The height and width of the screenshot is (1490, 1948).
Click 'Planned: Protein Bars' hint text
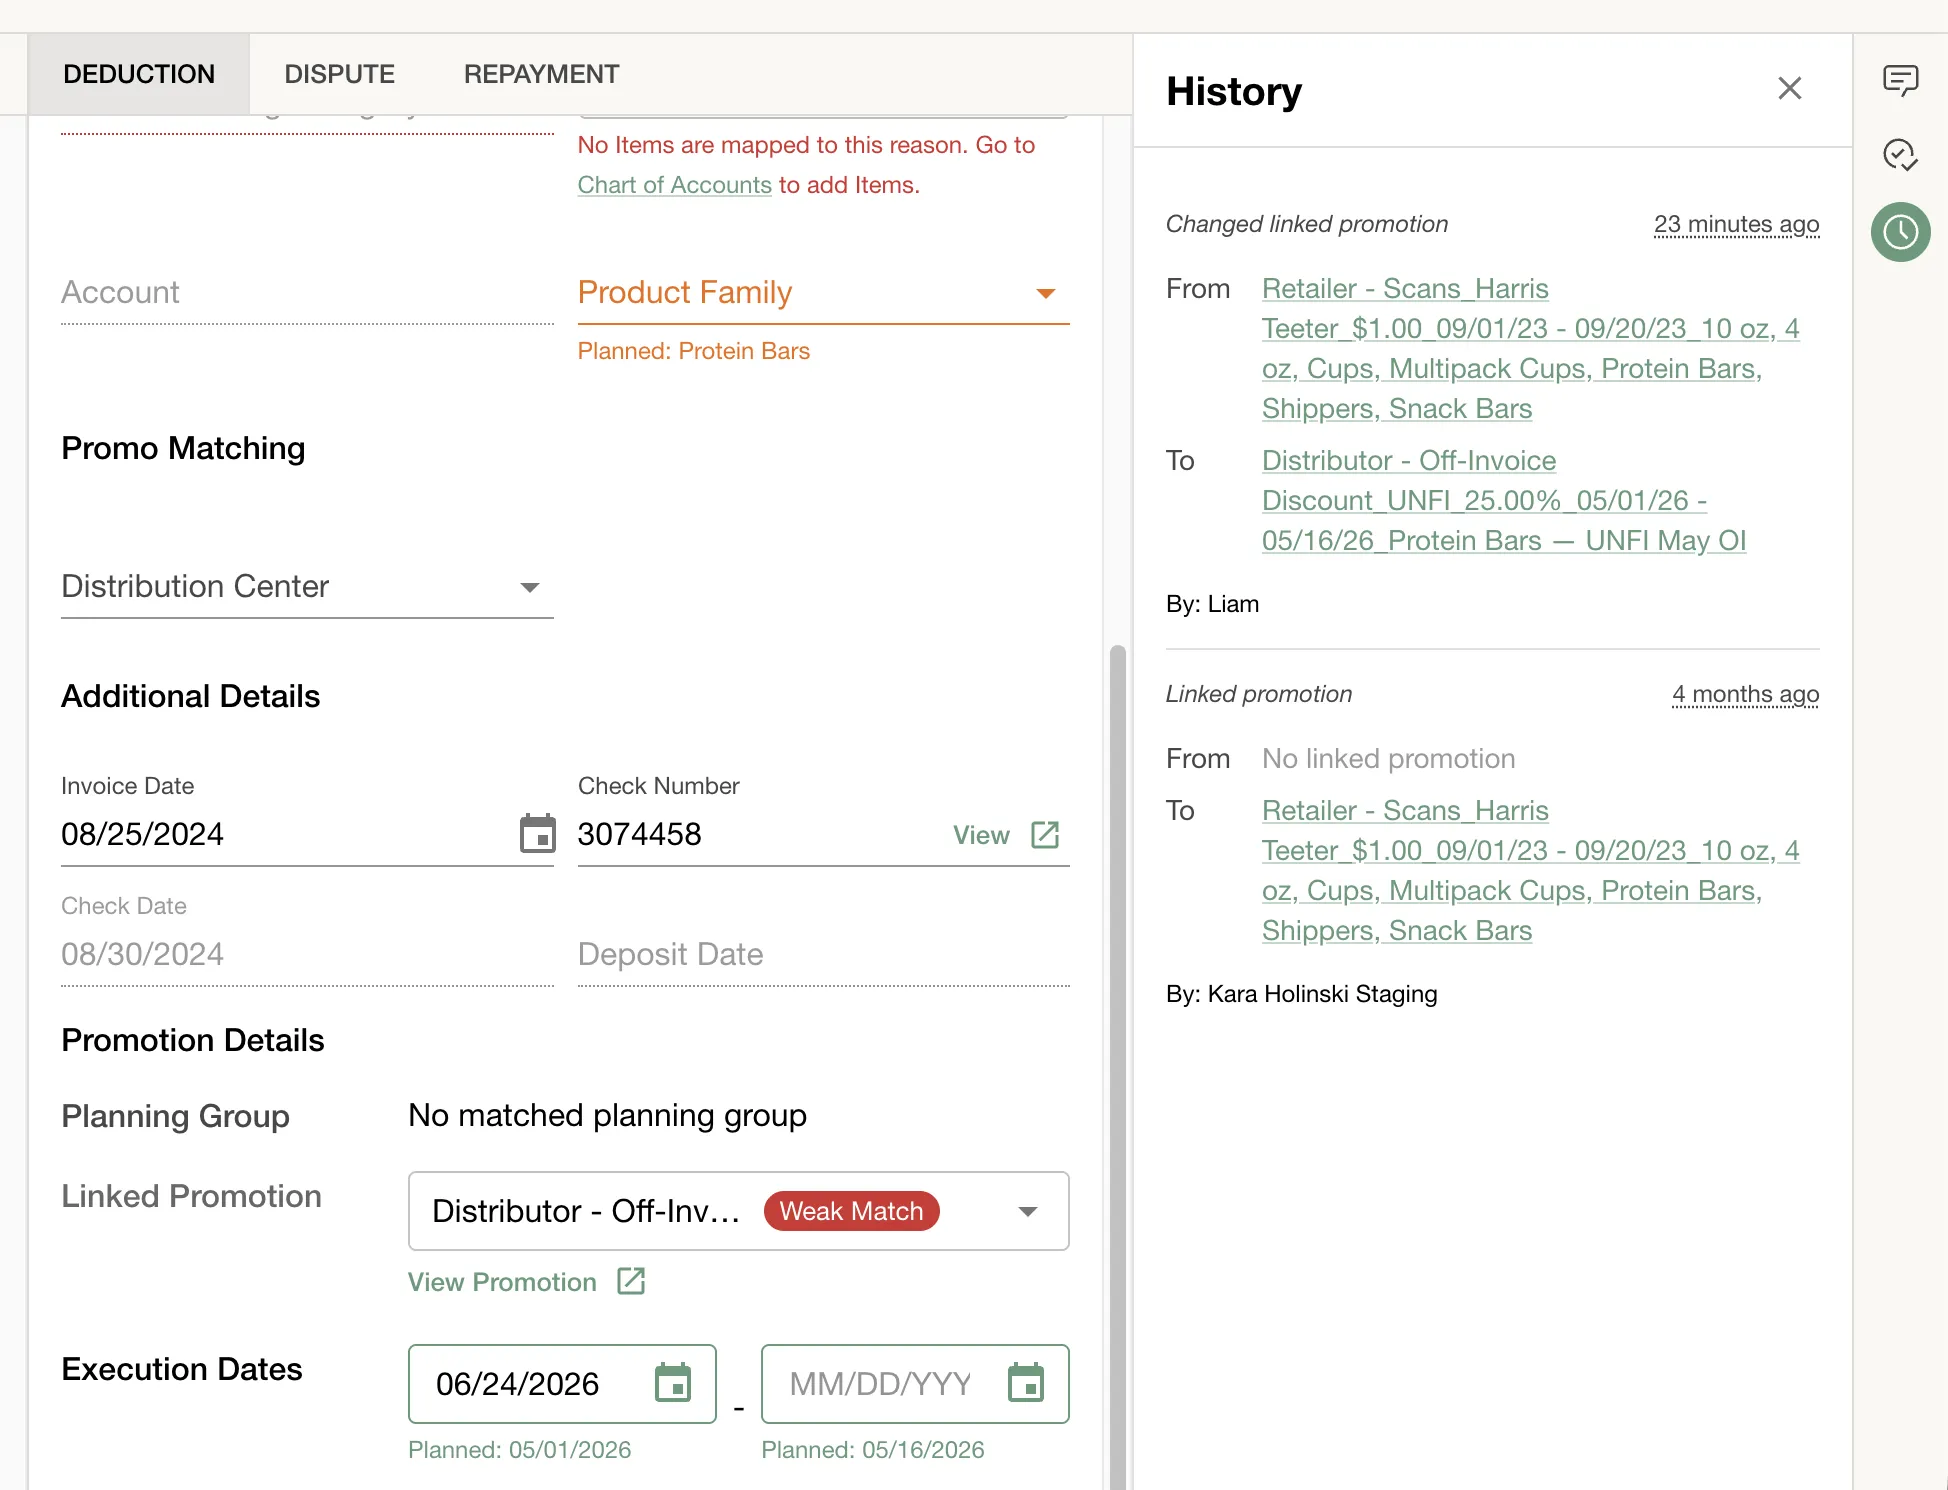pyautogui.click(x=694, y=351)
